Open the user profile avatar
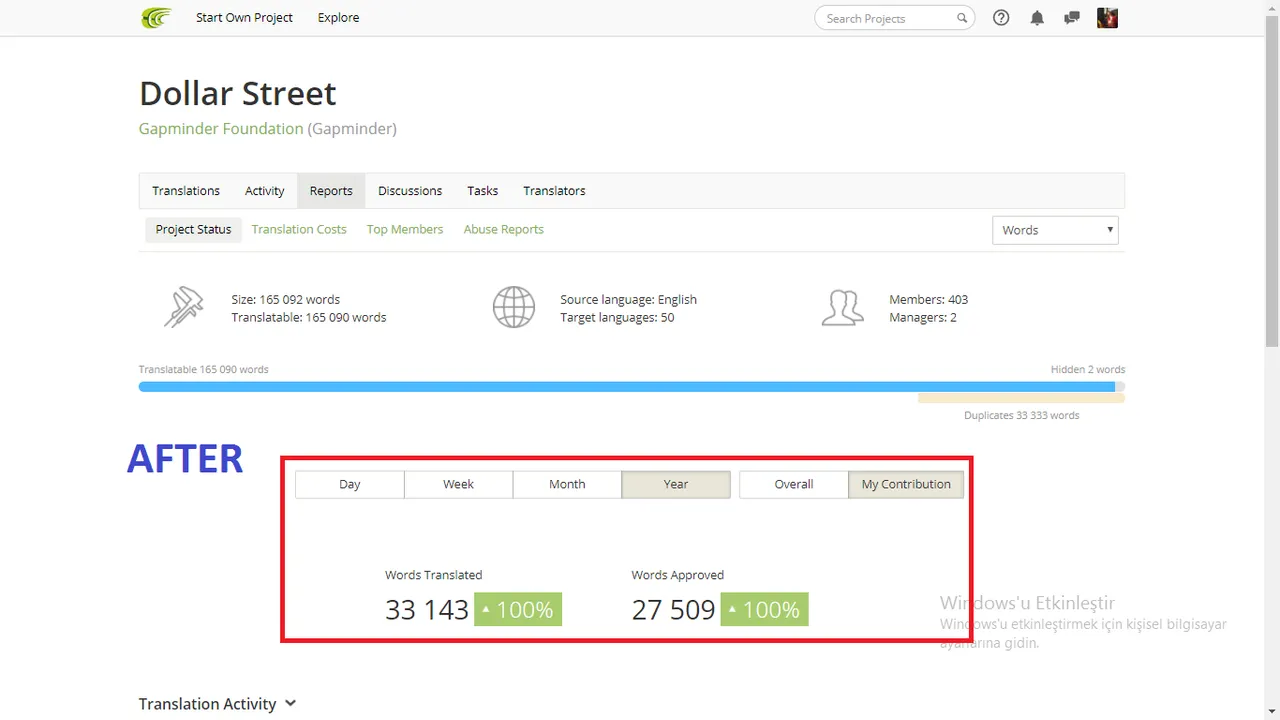The image size is (1280, 720). pos(1107,18)
